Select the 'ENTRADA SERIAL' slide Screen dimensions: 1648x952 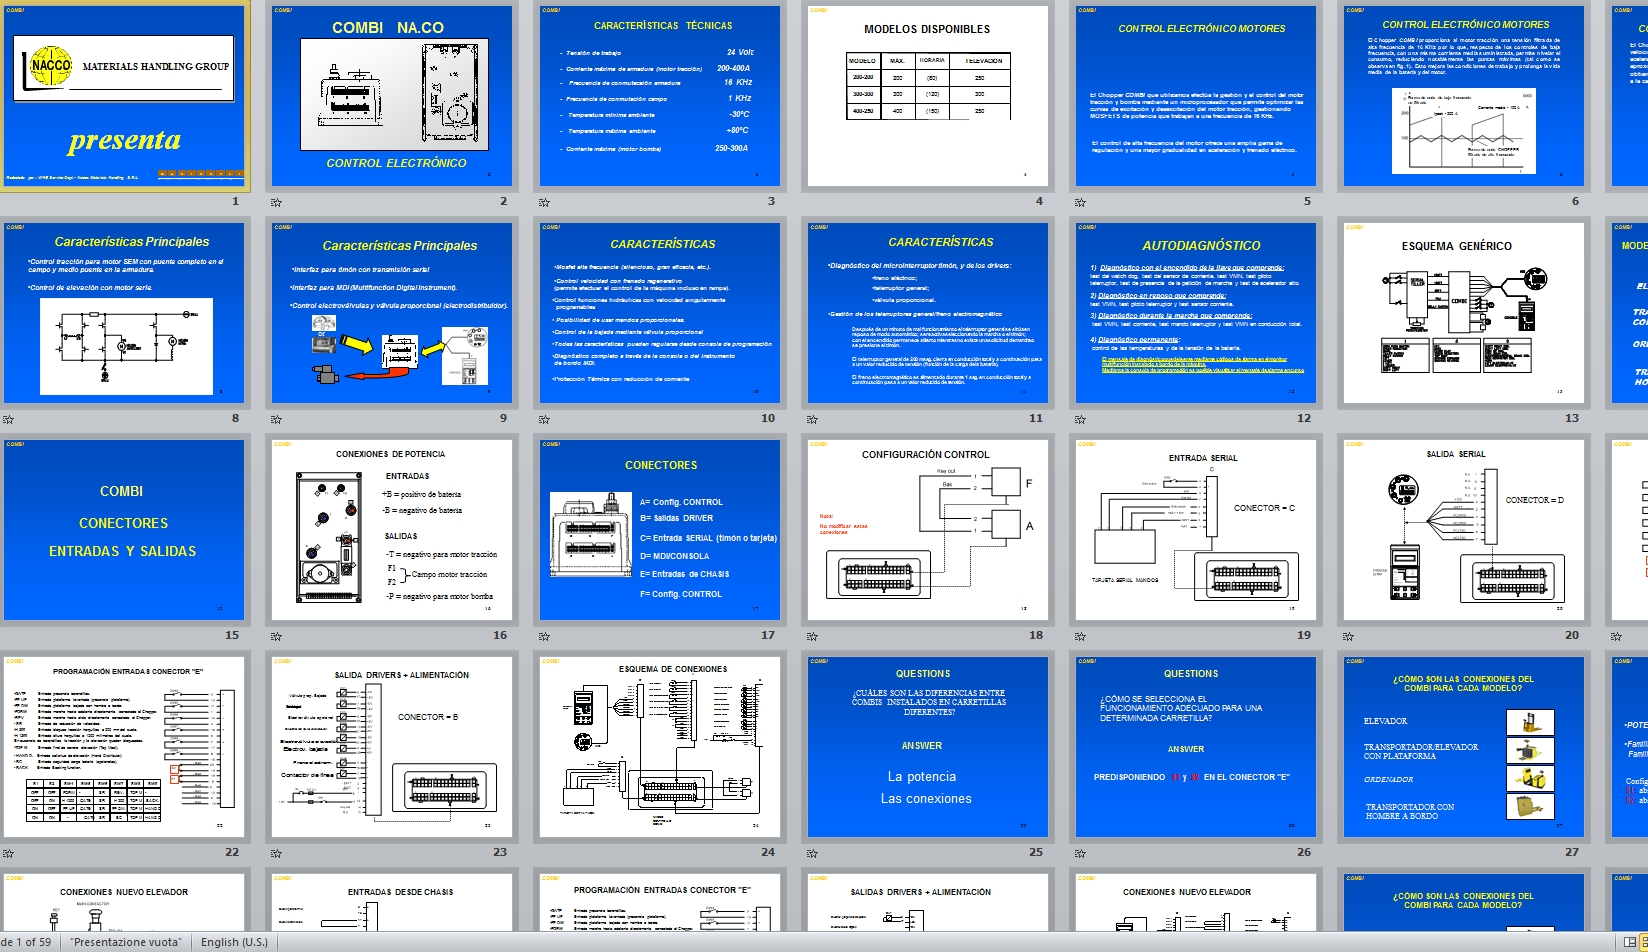[x=1196, y=530]
